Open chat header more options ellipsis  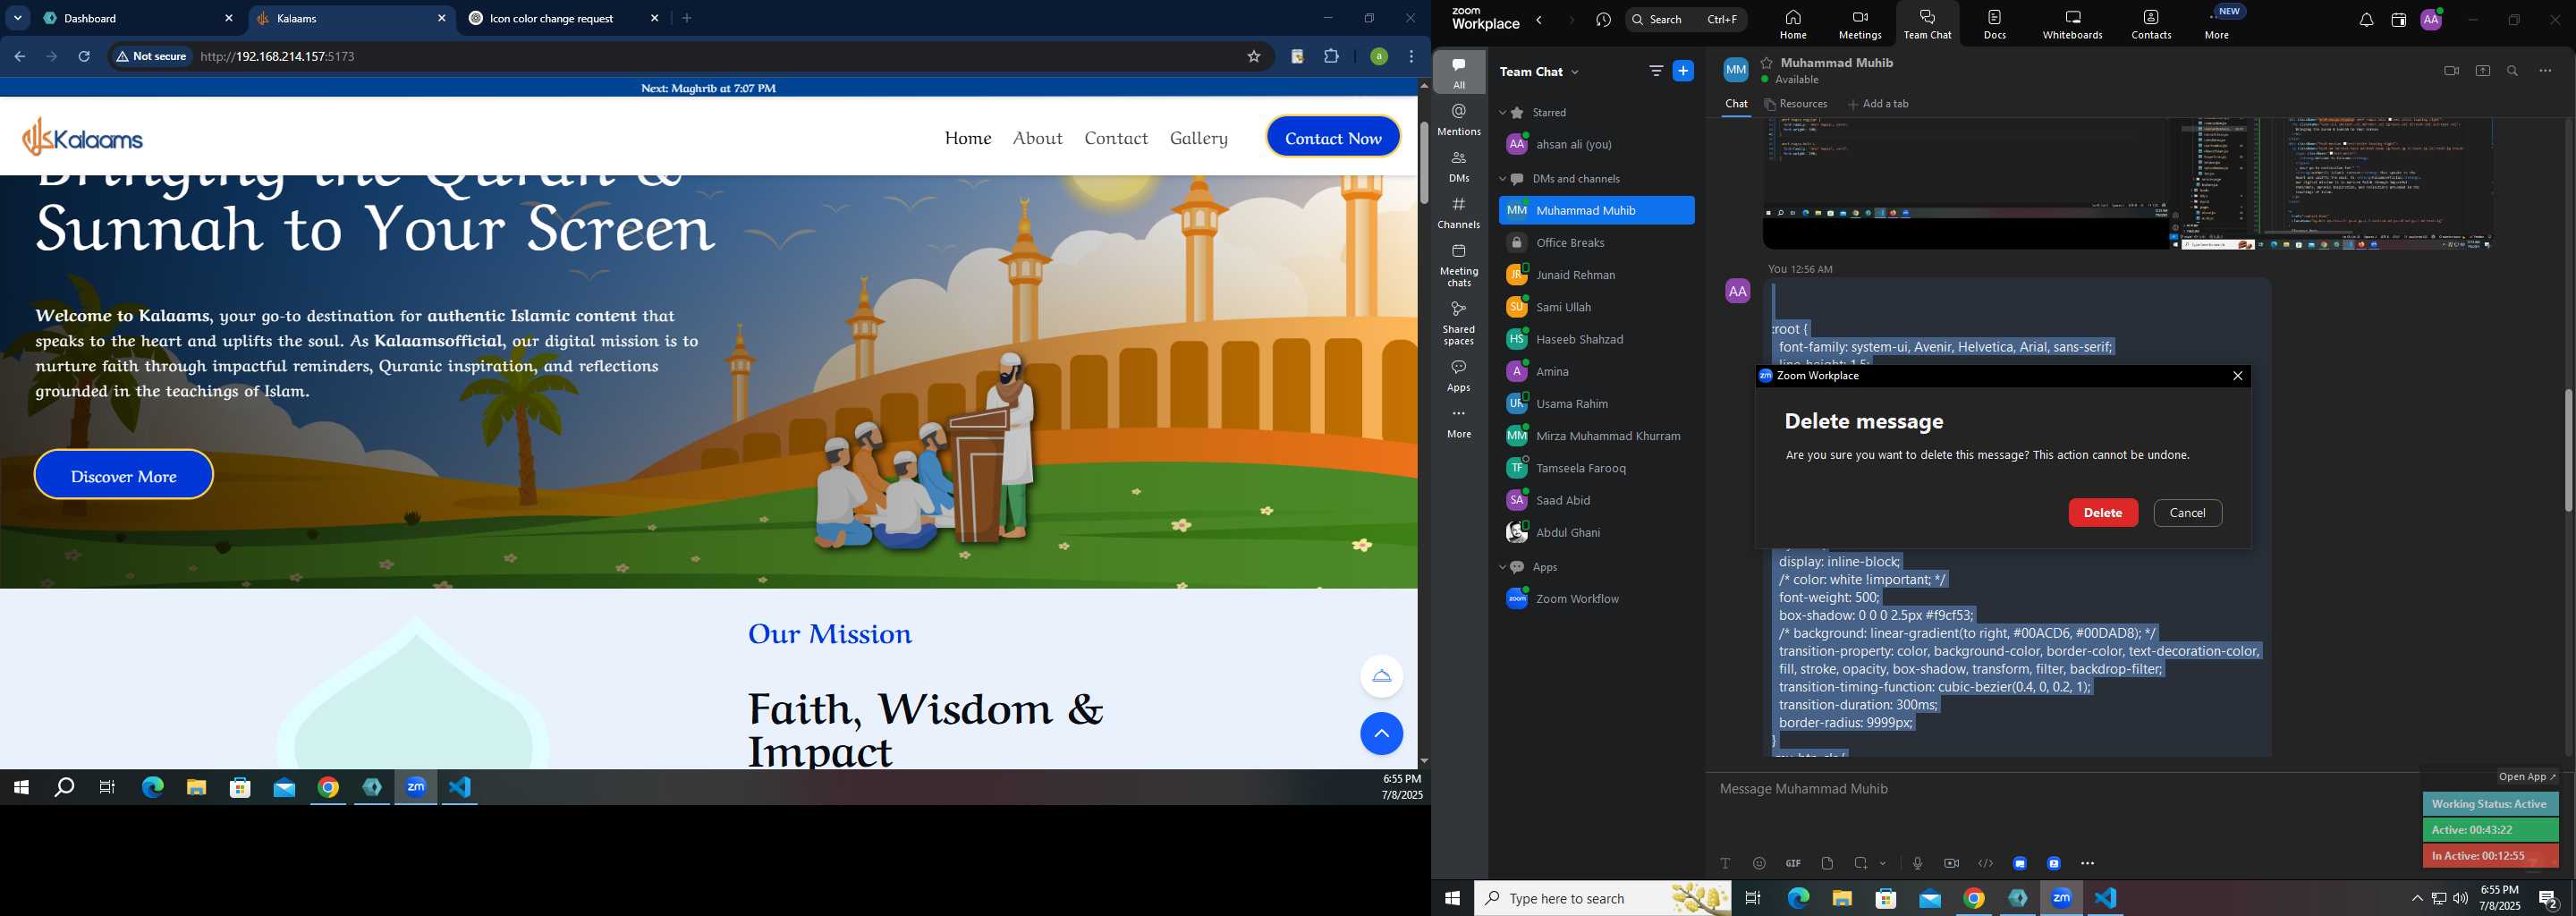click(2545, 71)
